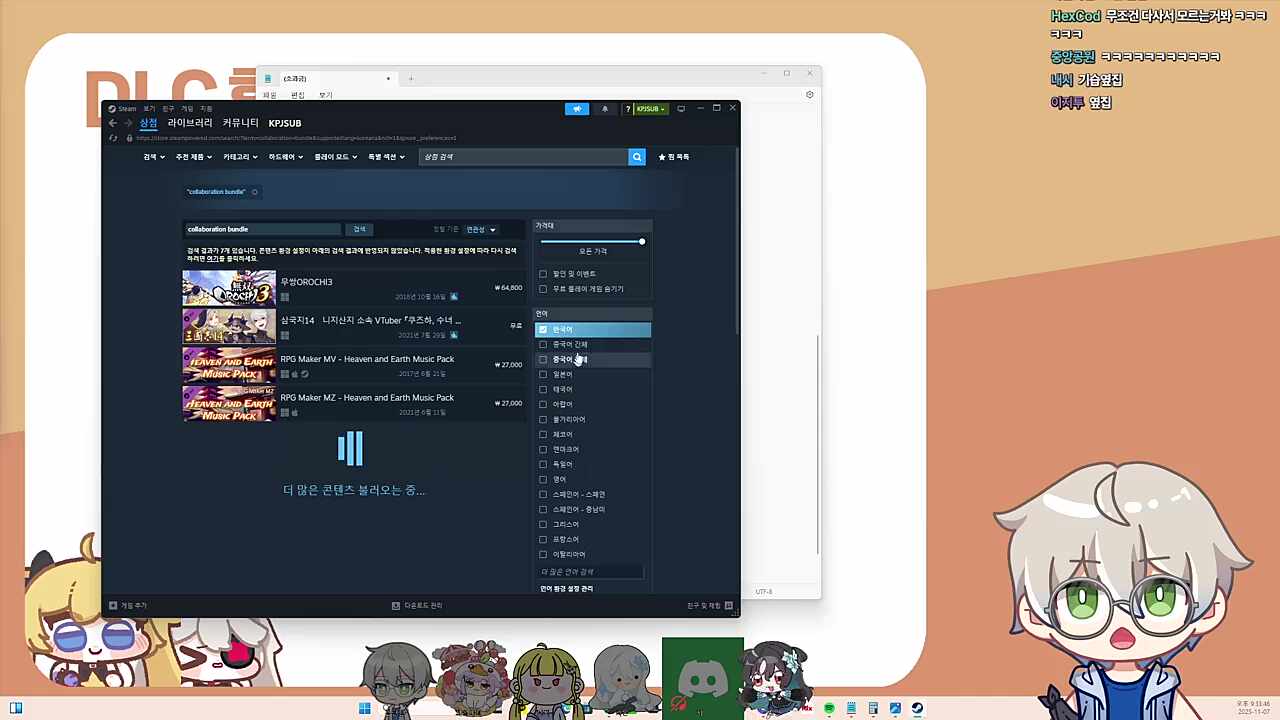The height and width of the screenshot is (720, 1280).
Task: Click the price range slider handle
Action: coord(642,241)
